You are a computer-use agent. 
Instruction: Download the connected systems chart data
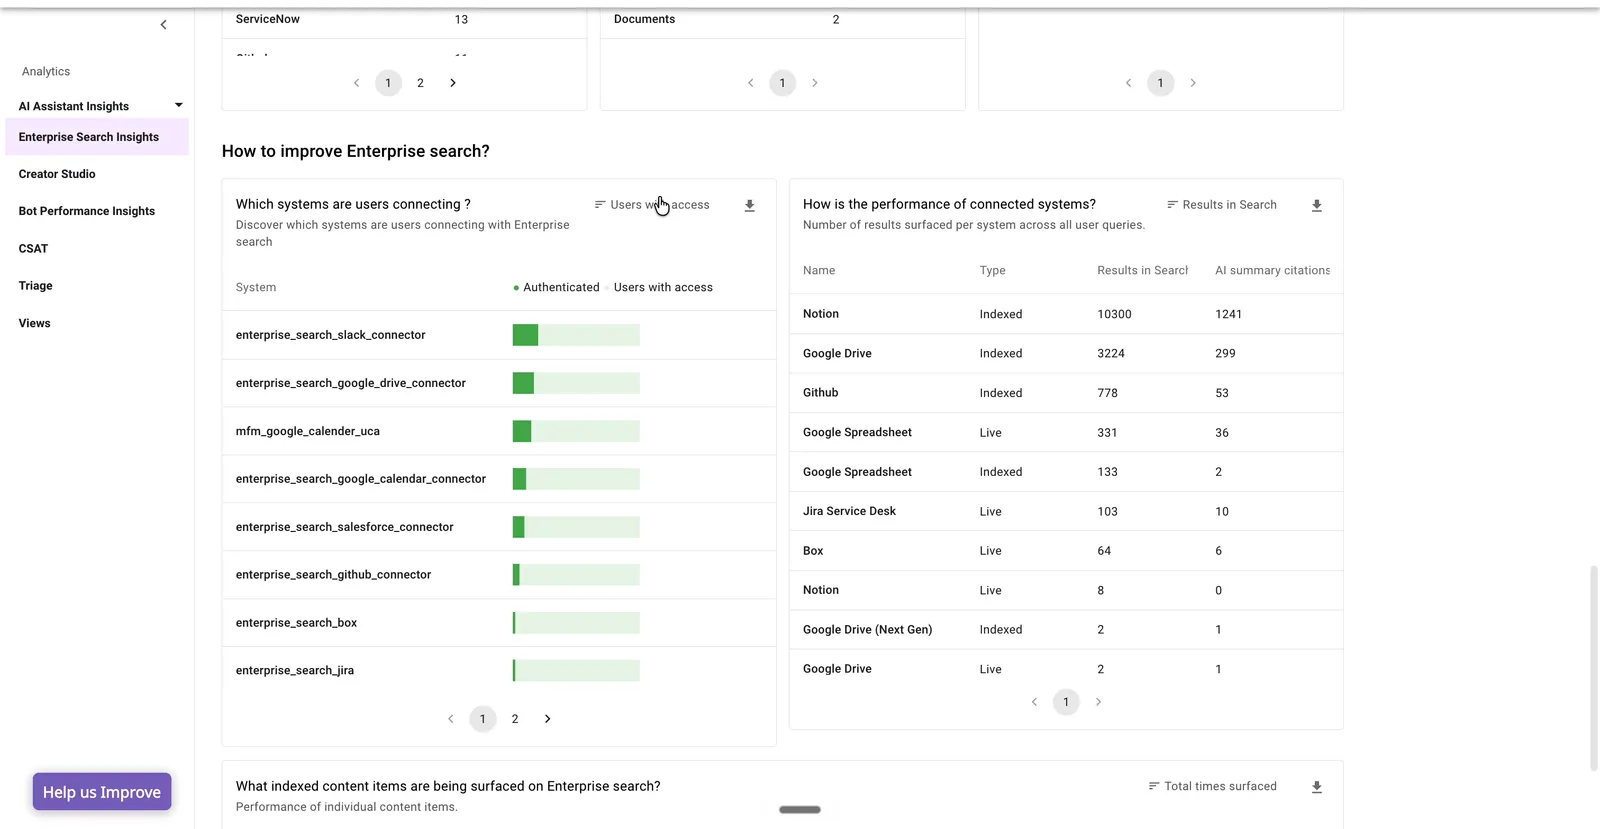point(749,206)
